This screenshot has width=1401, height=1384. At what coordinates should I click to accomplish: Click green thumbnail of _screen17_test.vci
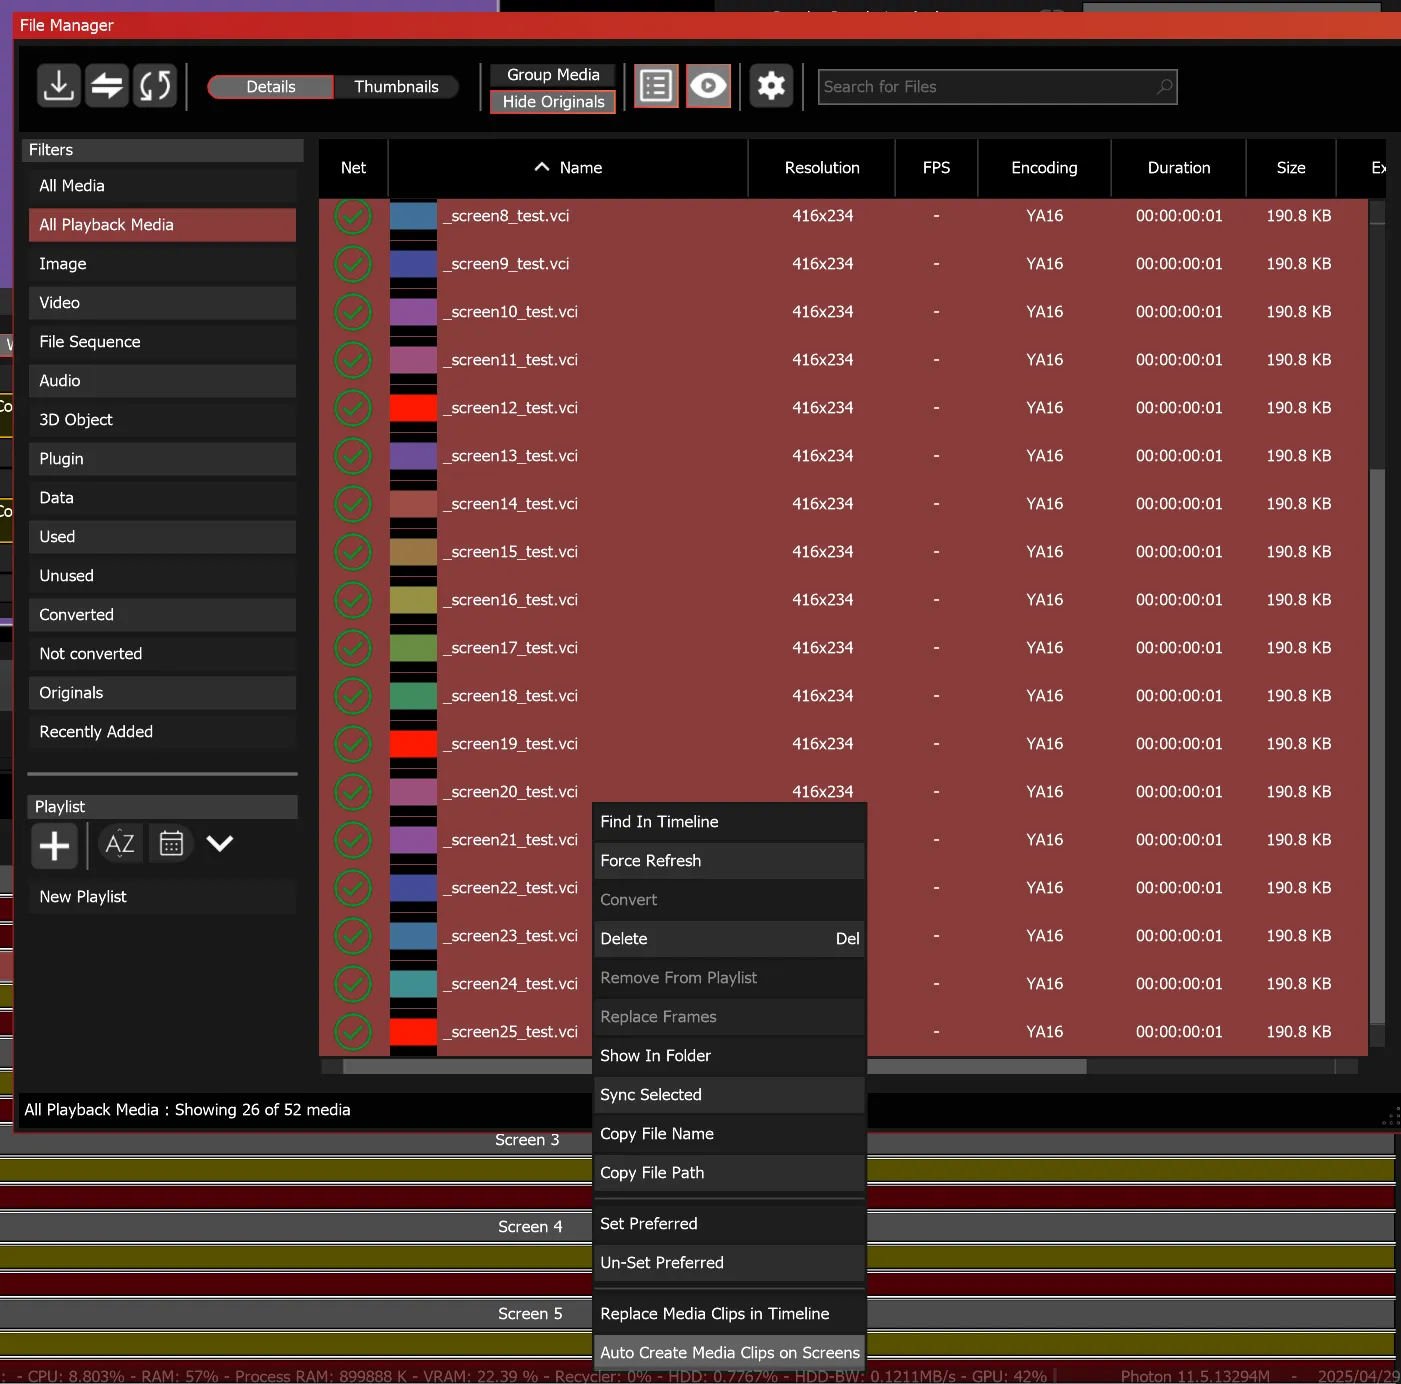tap(413, 648)
